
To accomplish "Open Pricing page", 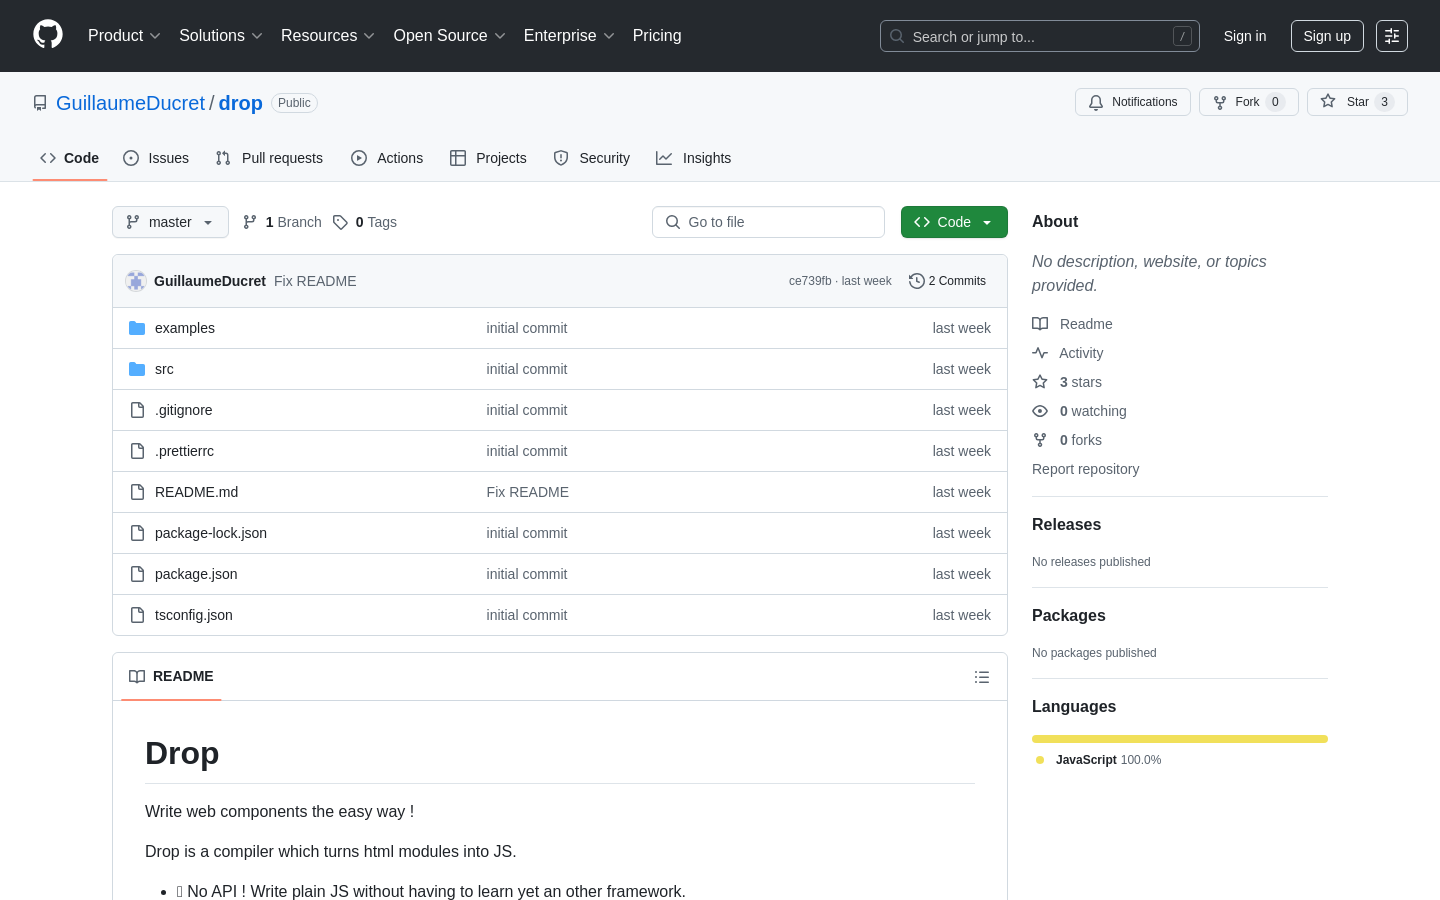I will click(x=657, y=36).
